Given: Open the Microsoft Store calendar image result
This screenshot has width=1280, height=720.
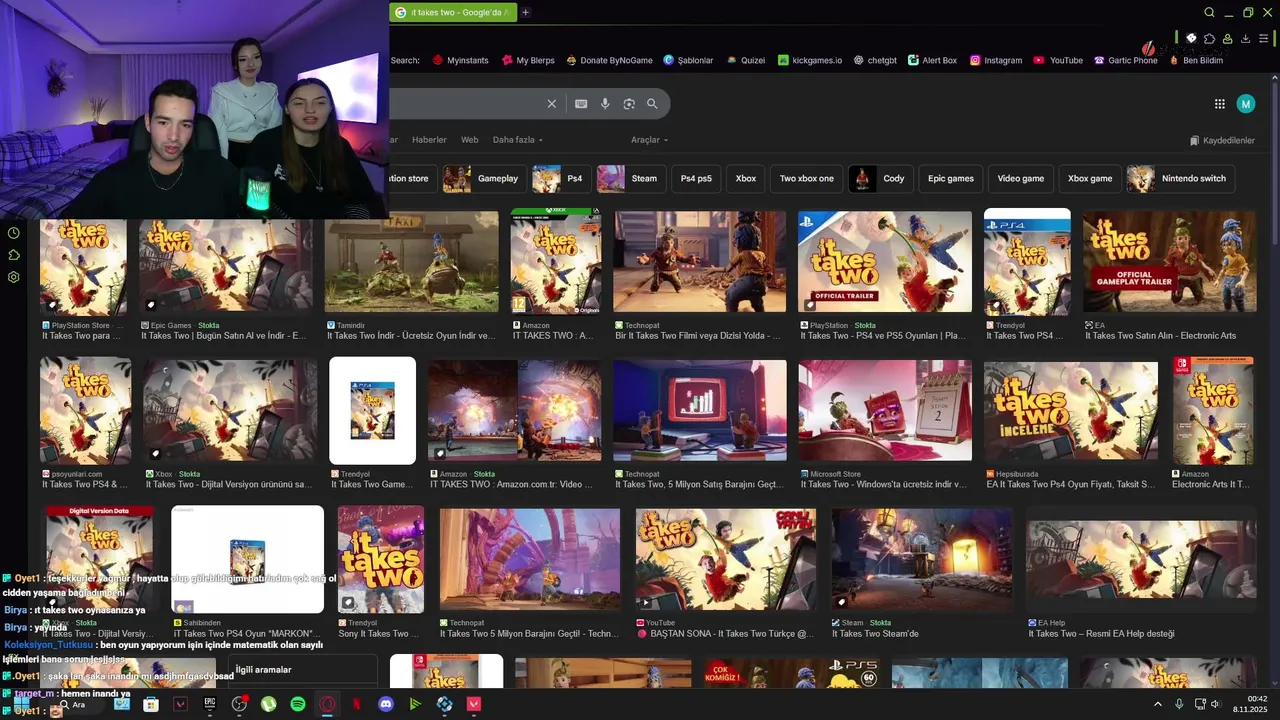Looking at the screenshot, I should [x=884, y=411].
